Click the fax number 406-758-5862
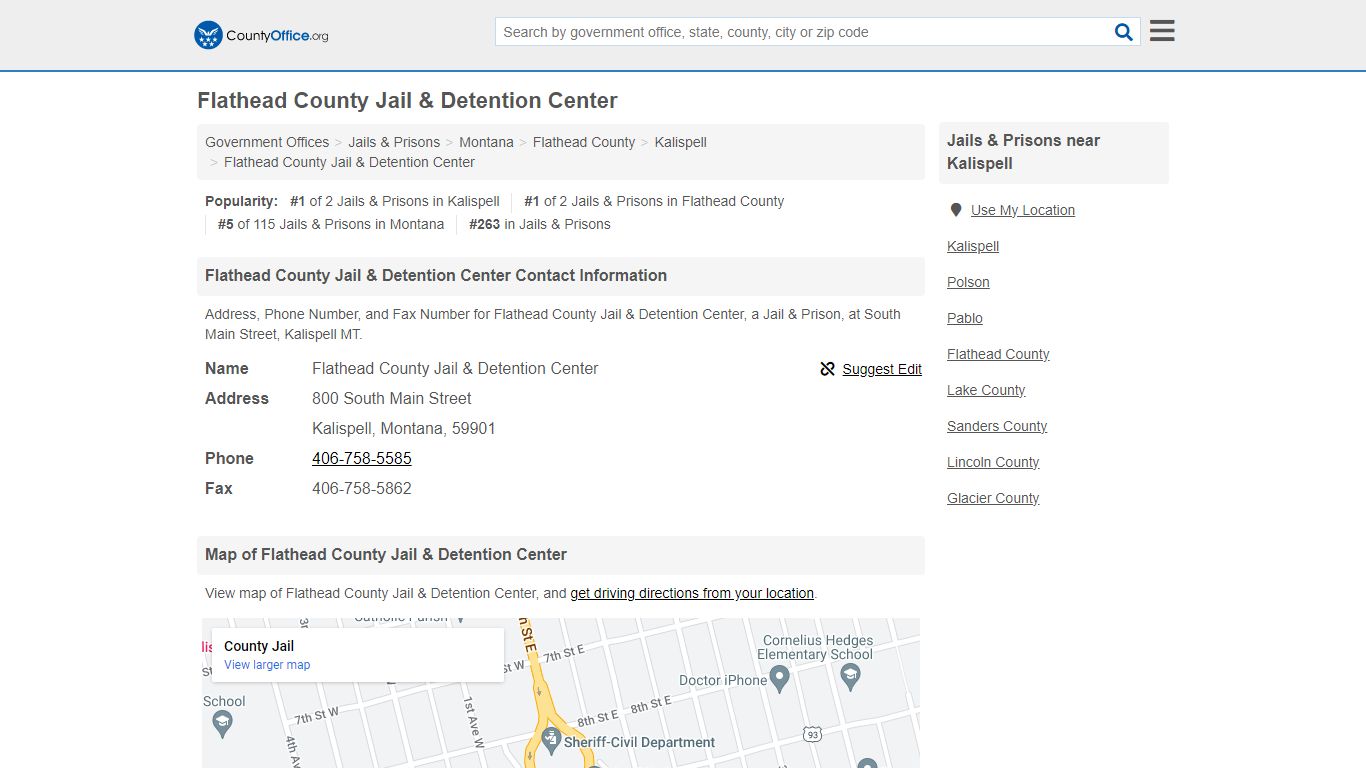This screenshot has height=768, width=1366. (362, 488)
